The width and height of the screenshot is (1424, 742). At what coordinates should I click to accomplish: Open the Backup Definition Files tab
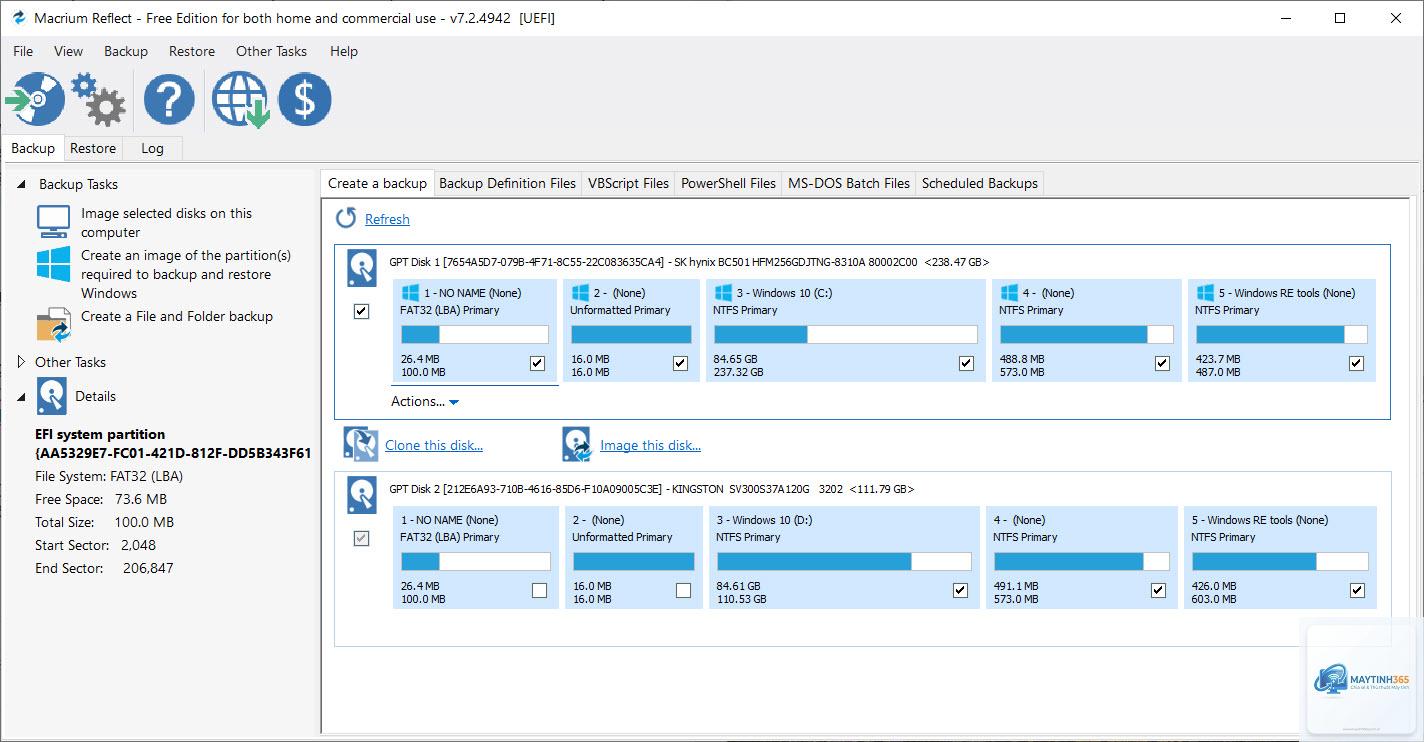pyautogui.click(x=508, y=183)
